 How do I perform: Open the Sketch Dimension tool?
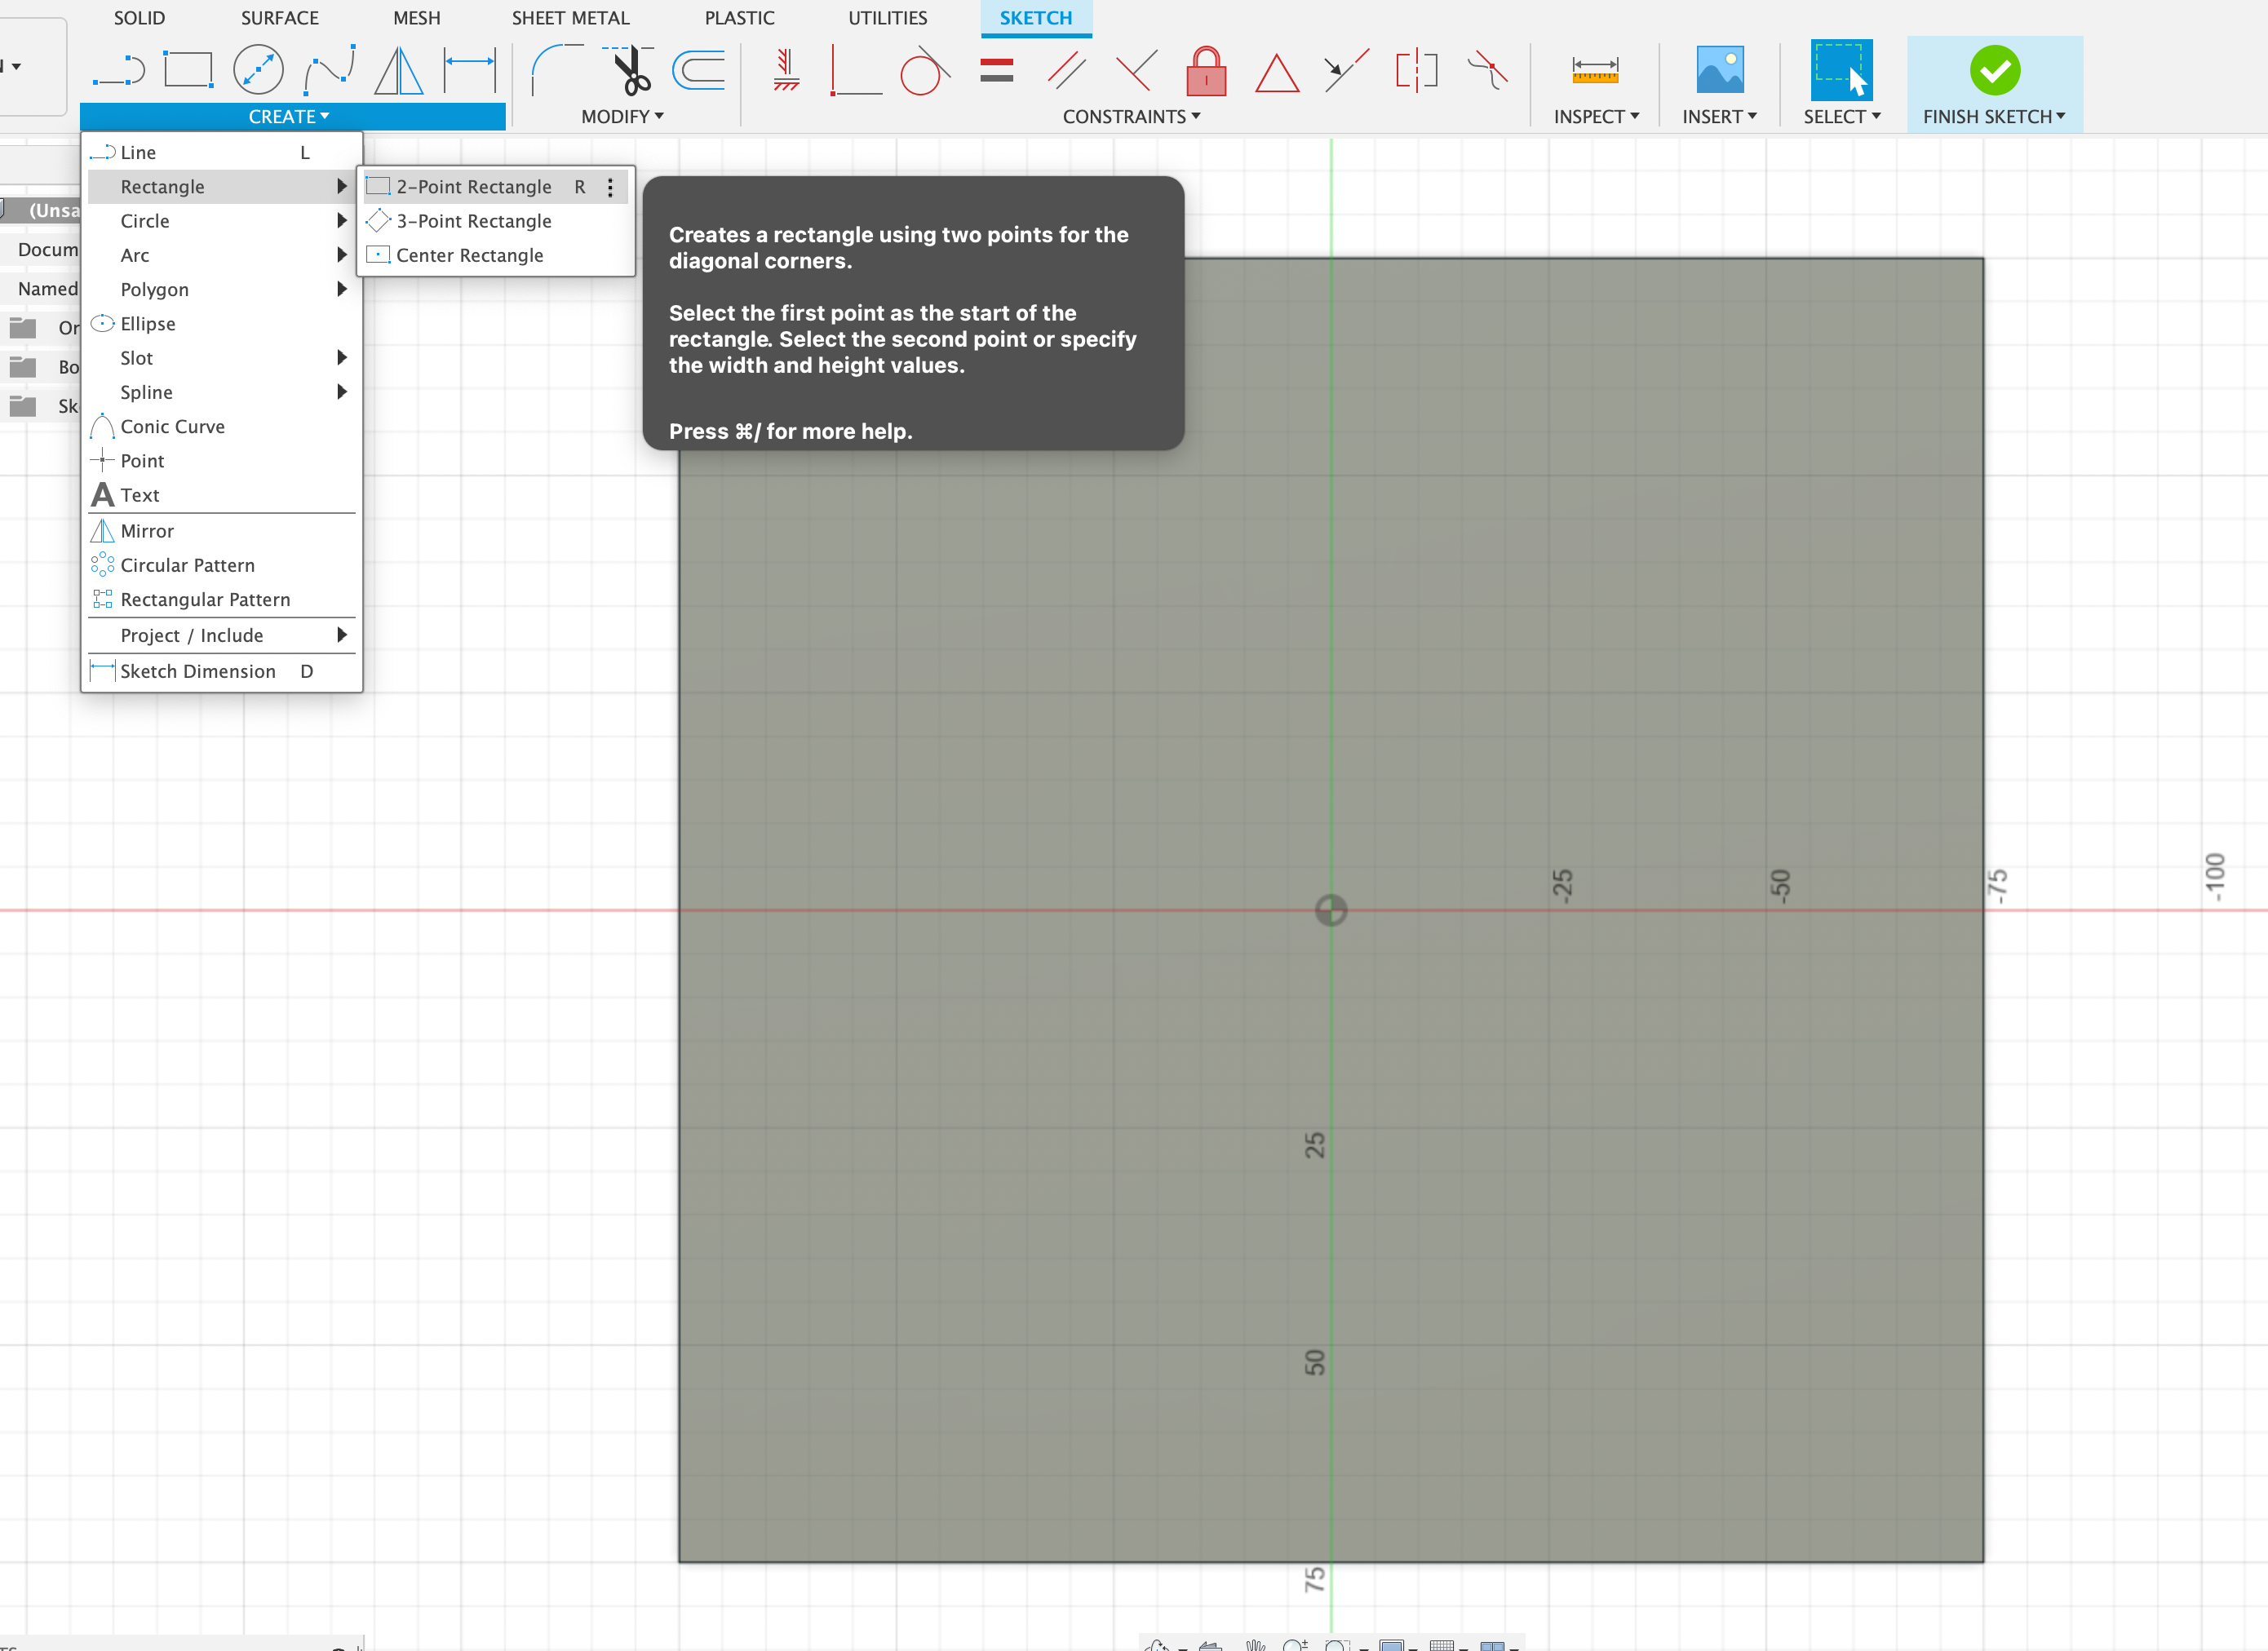[197, 671]
